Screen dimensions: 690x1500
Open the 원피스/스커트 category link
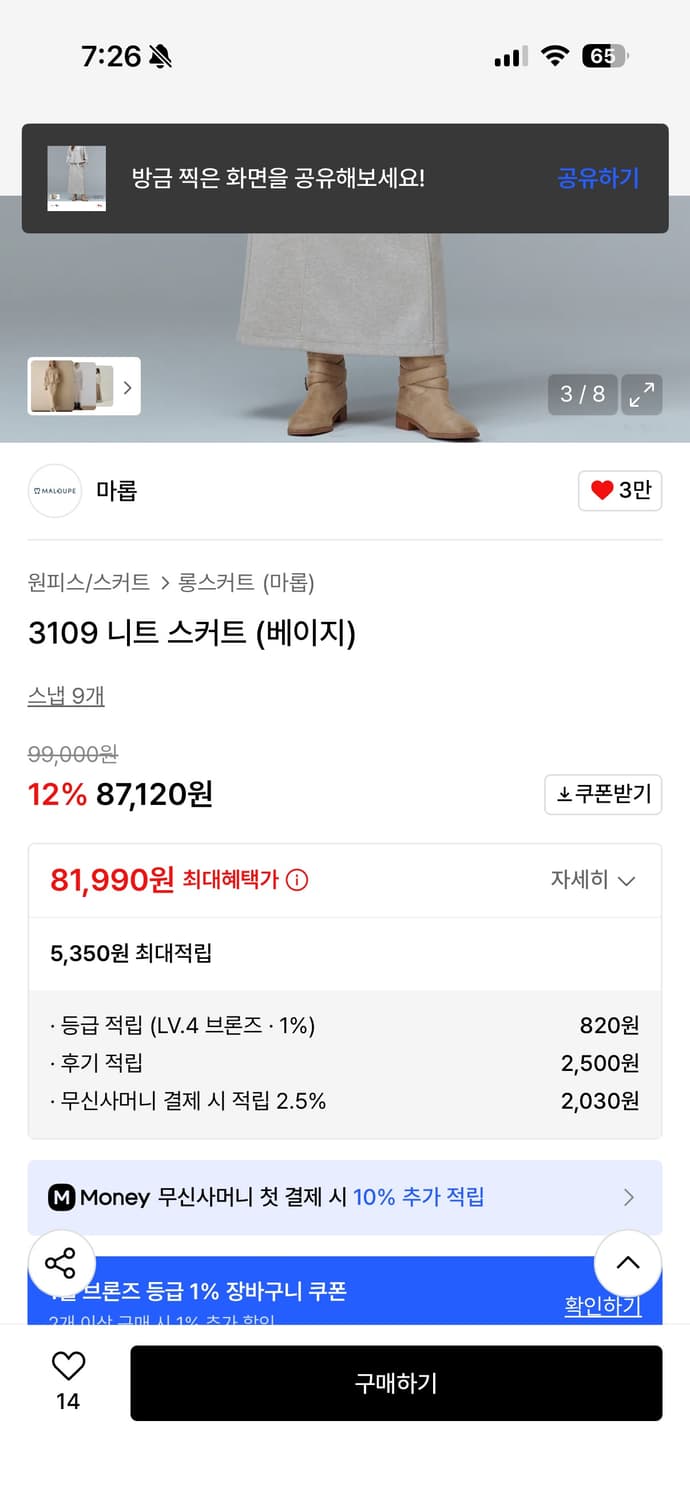86,582
